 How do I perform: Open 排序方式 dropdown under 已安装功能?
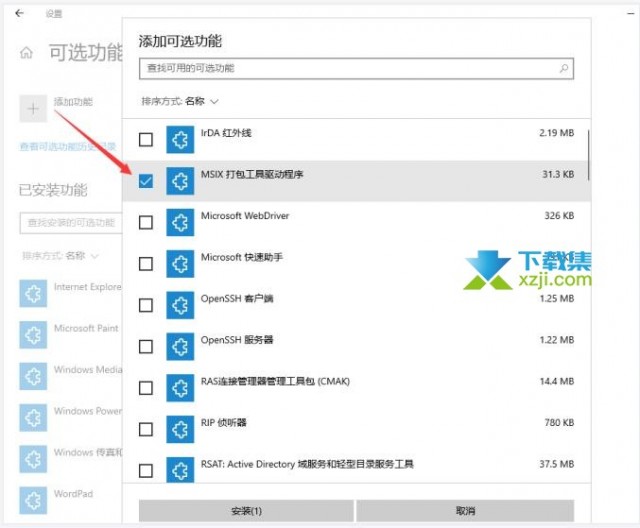[x=60, y=256]
